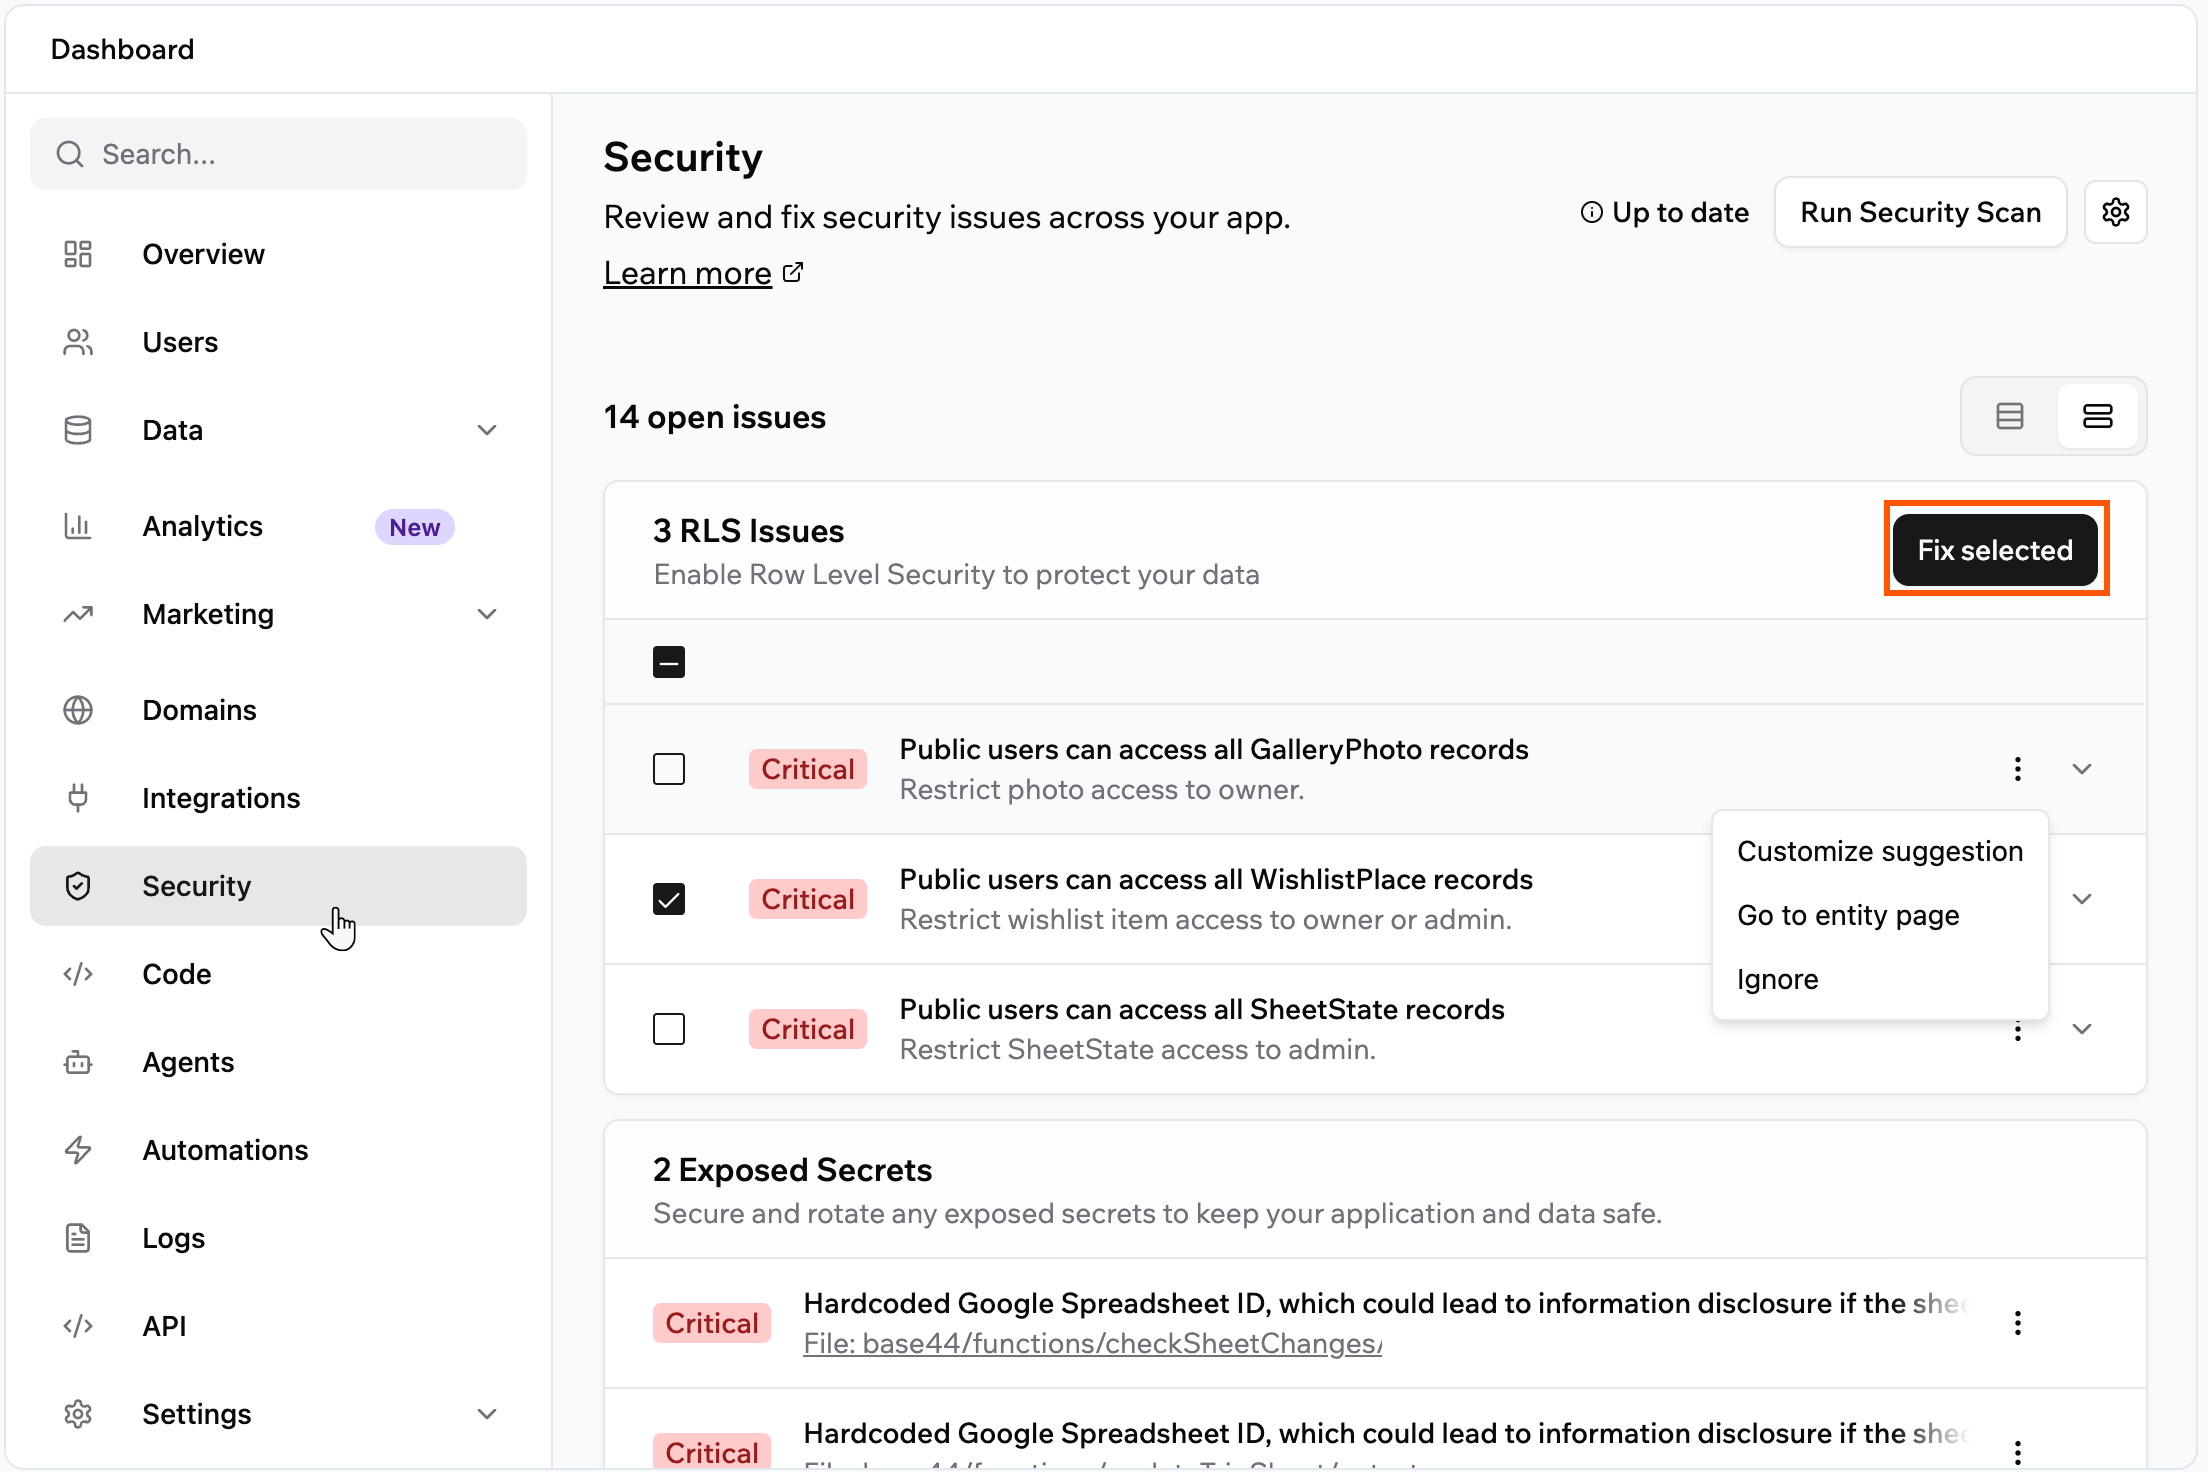Click the Domains globe icon

78,710
